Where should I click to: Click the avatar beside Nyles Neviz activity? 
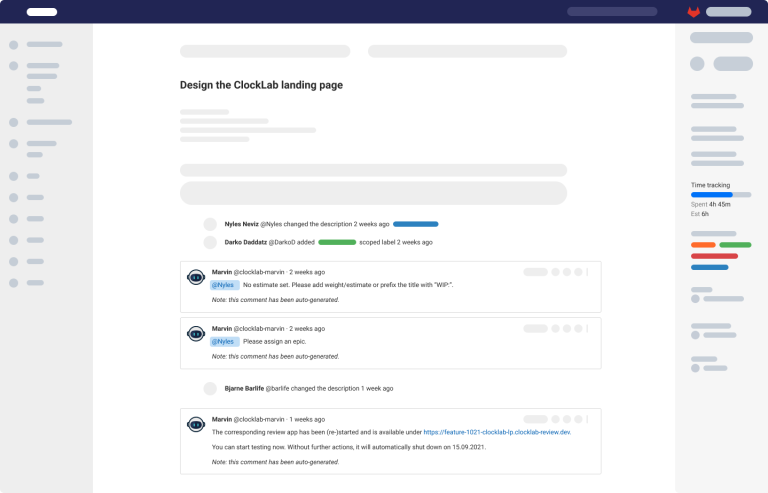coord(210,224)
